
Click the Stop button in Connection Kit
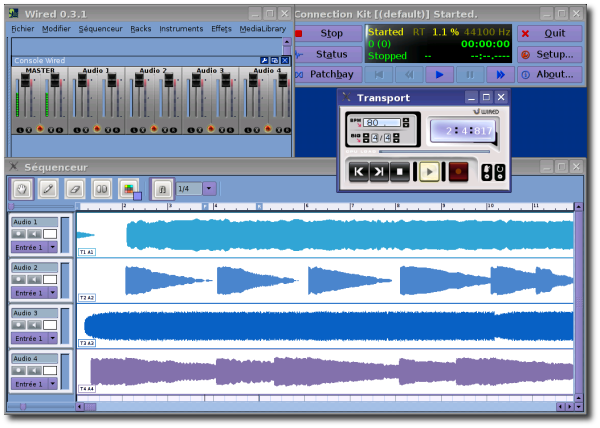coord(328,33)
